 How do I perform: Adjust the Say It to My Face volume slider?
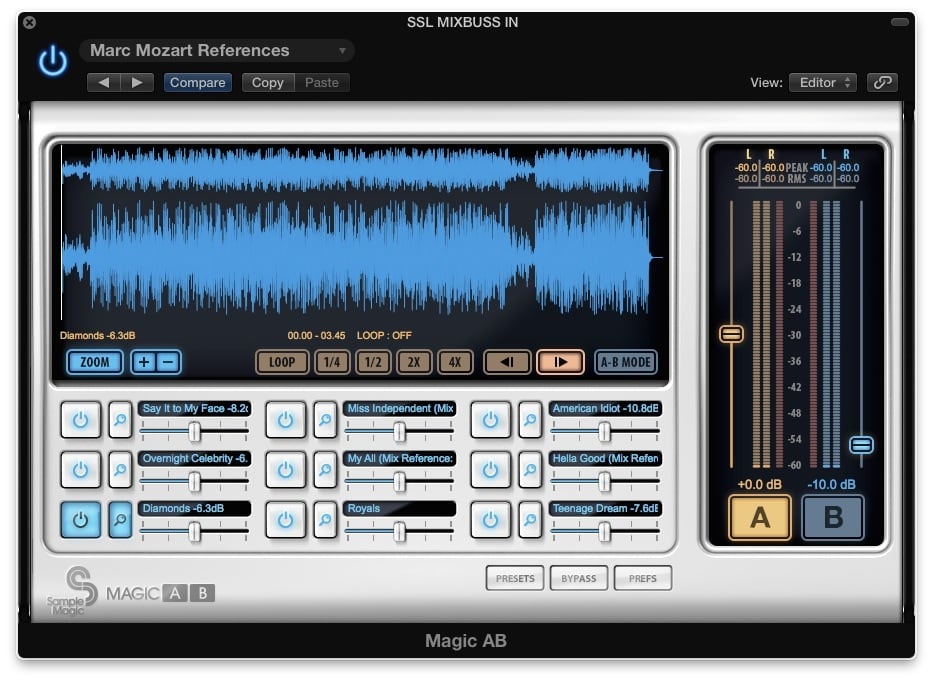[x=194, y=432]
